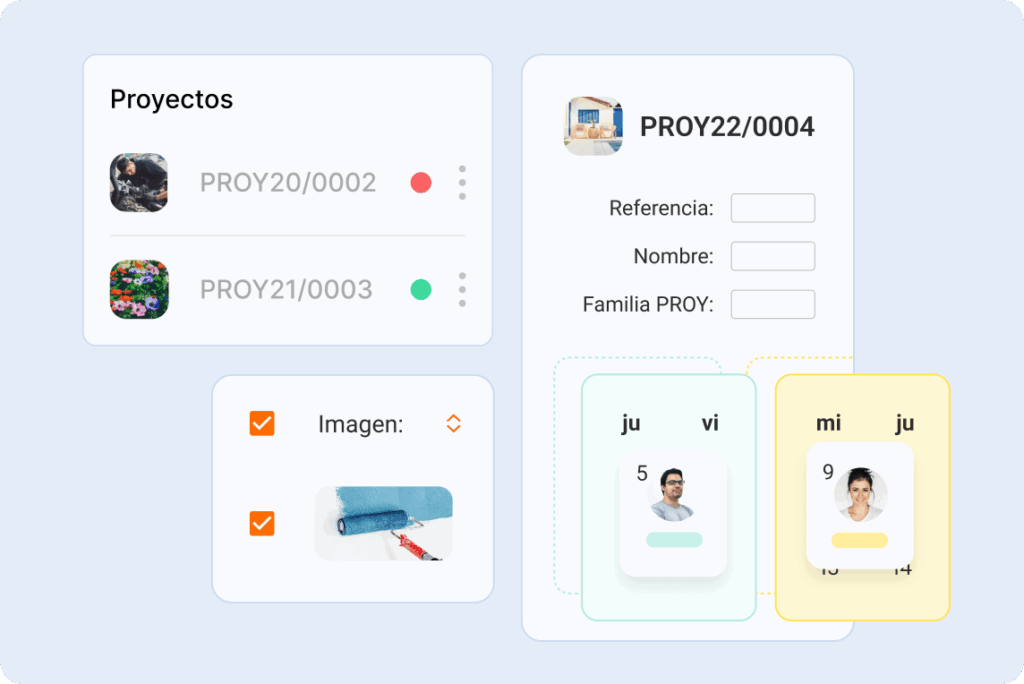Click the red status dot for PROY20/0002
This screenshot has width=1024, height=684.
pyautogui.click(x=421, y=183)
